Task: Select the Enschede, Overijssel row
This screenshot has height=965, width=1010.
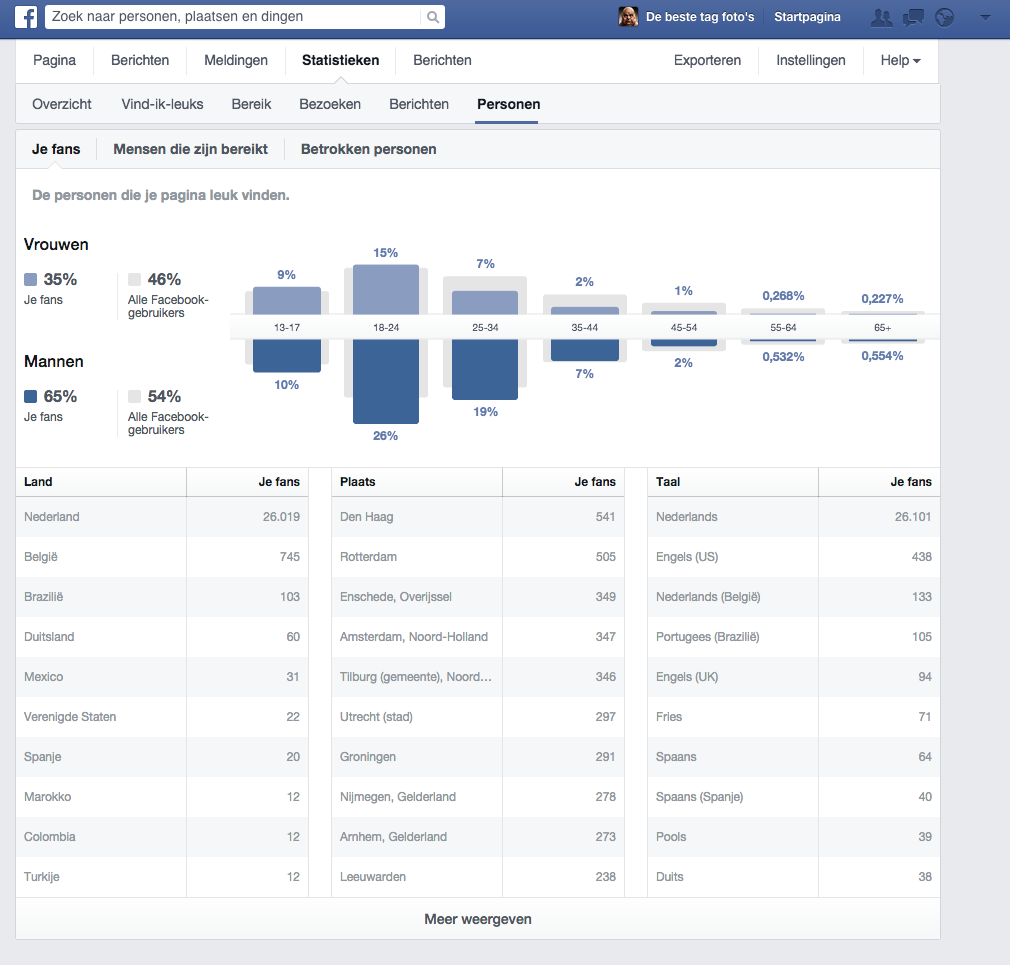Action: (478, 597)
